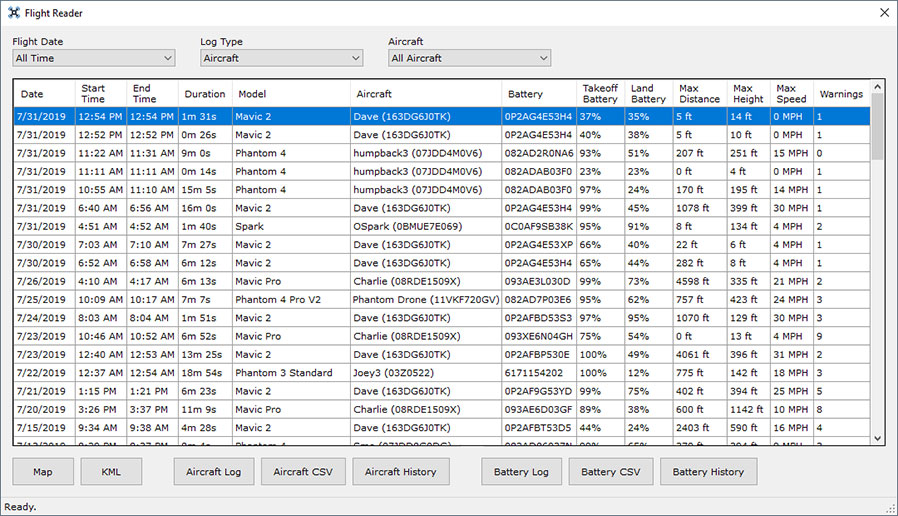The width and height of the screenshot is (898, 516).
Task: Click the scrollbar up arrow
Action: (877, 86)
